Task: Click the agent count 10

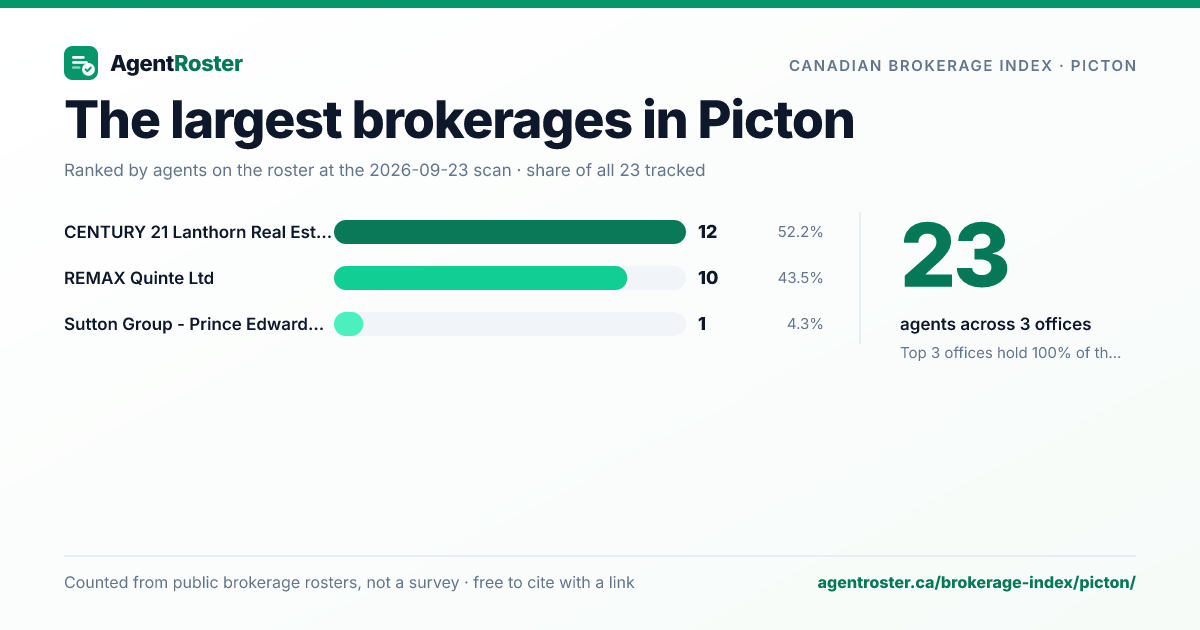Action: pyautogui.click(x=708, y=278)
